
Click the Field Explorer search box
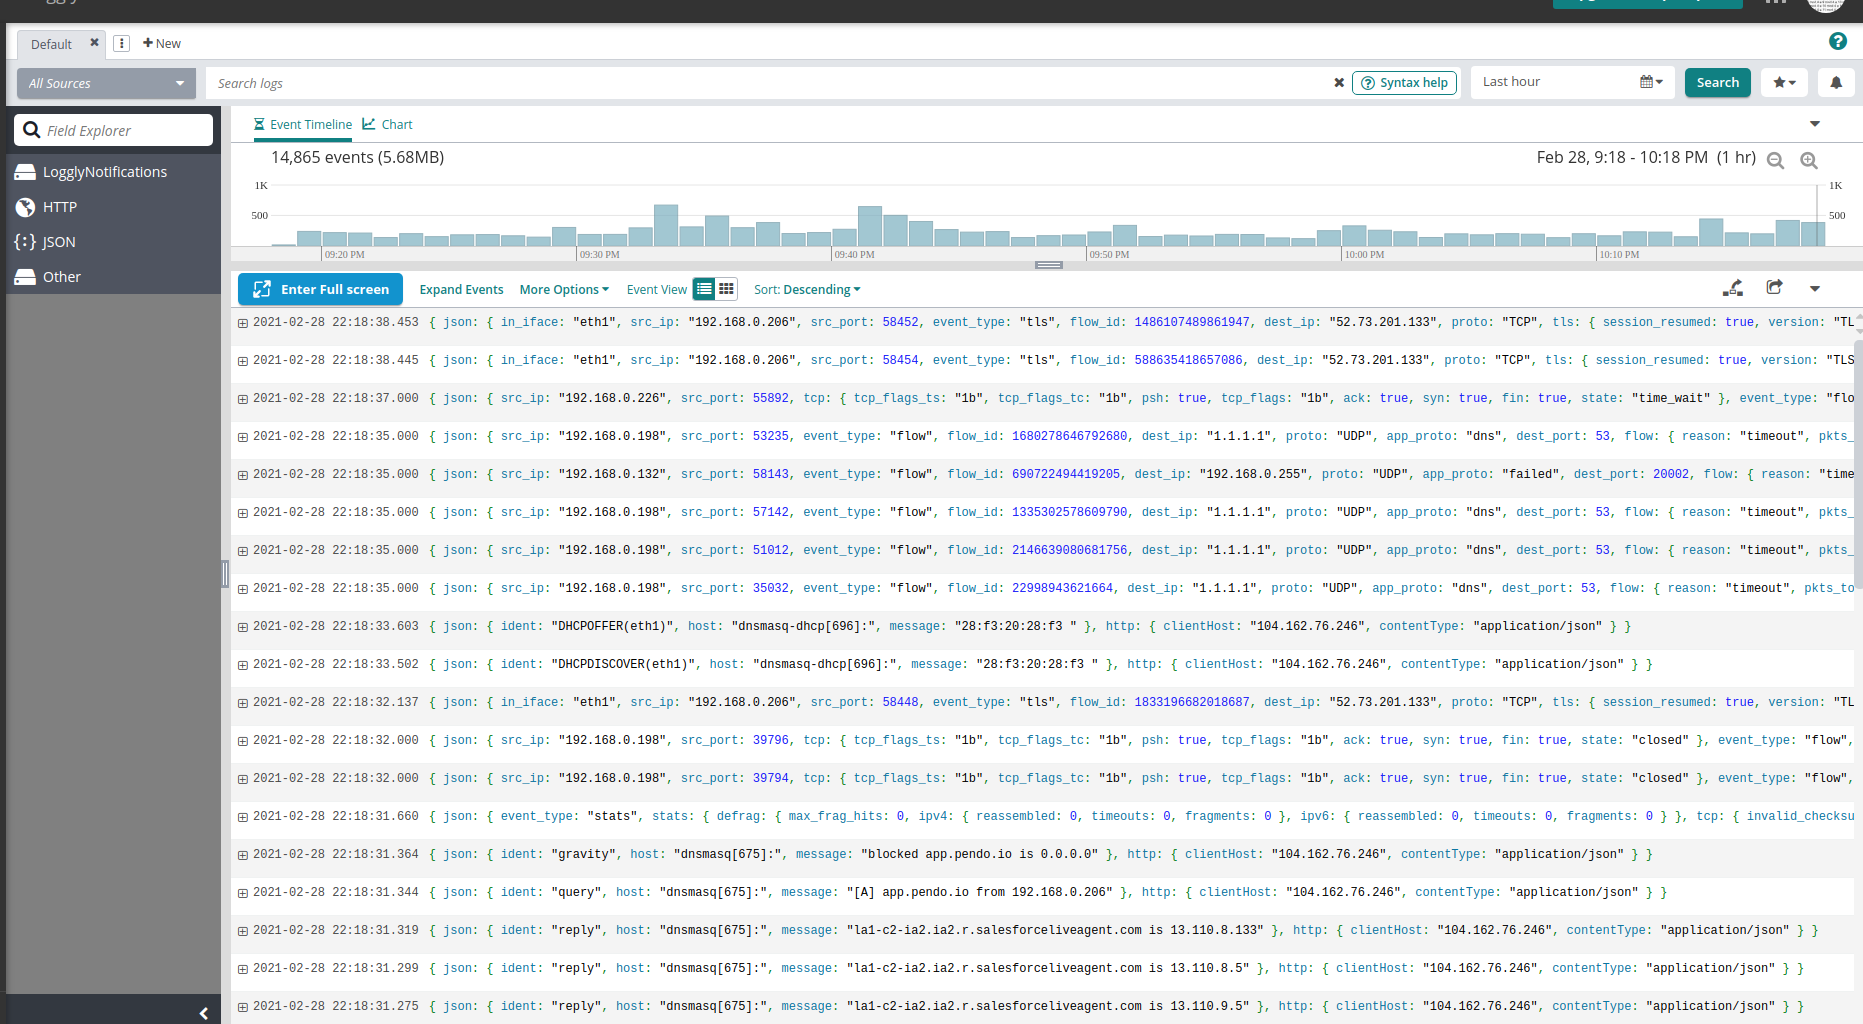coord(113,130)
